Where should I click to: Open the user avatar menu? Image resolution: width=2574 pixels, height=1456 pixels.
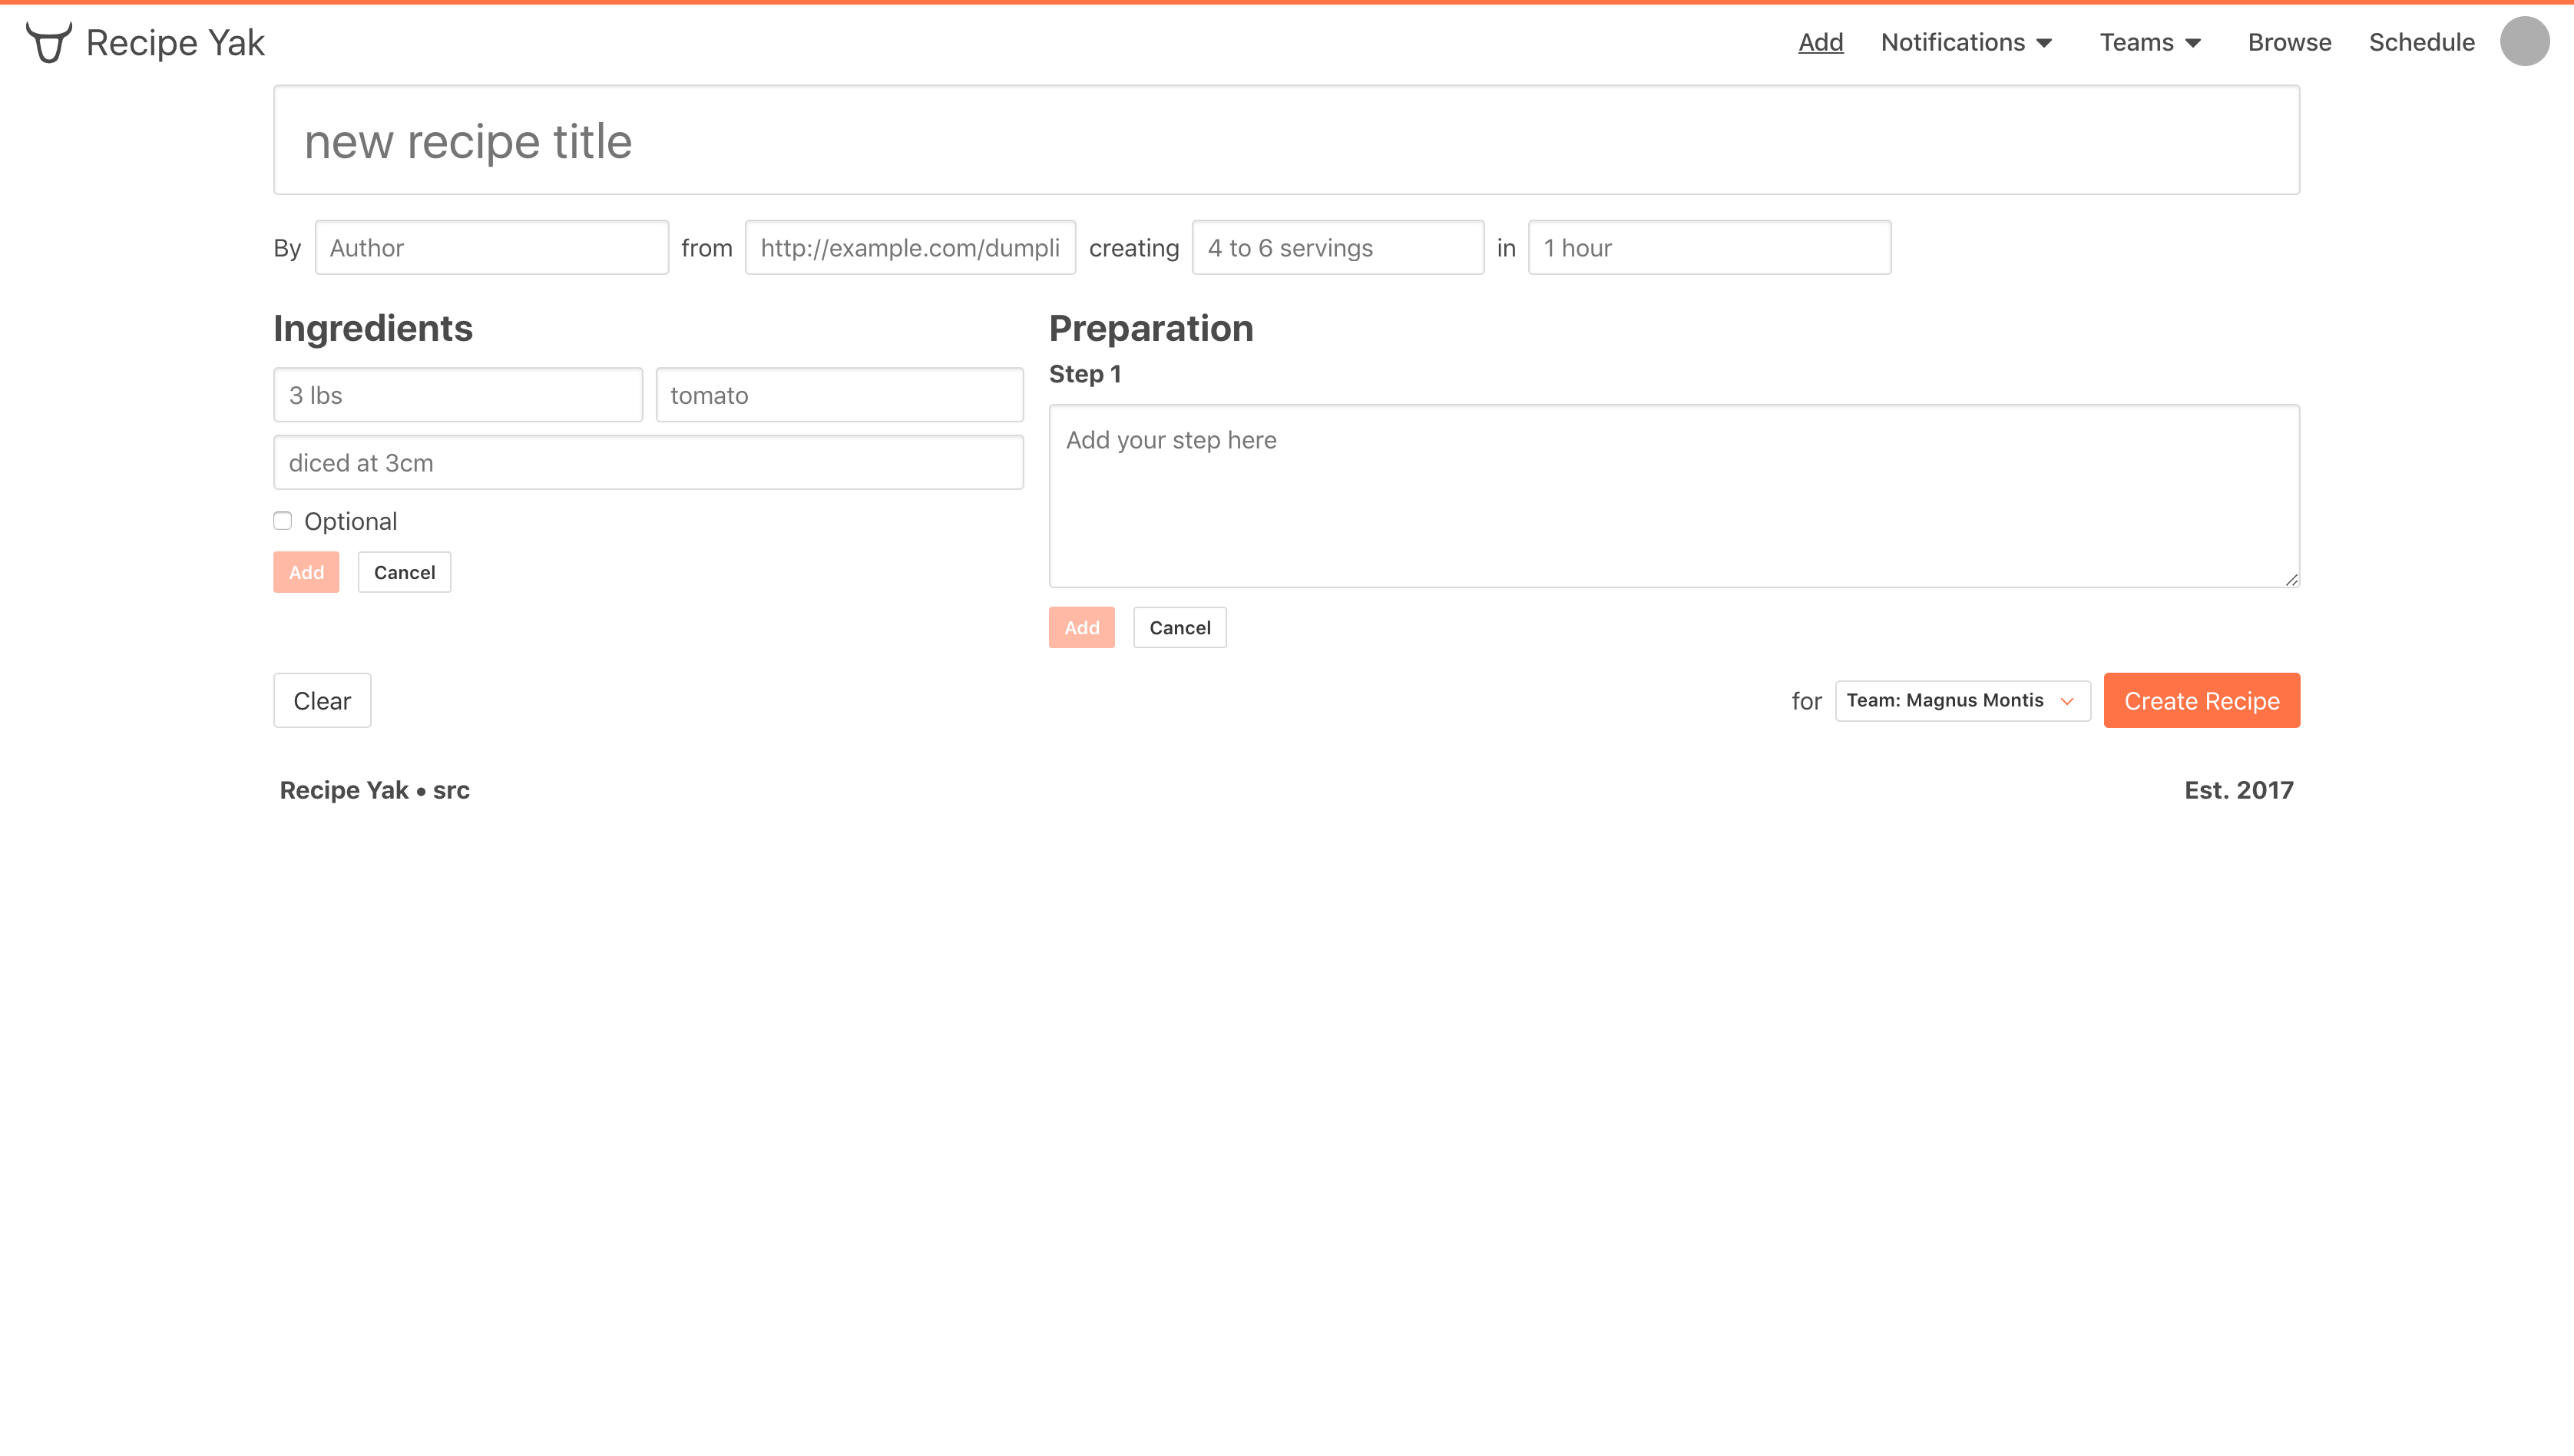tap(2524, 42)
